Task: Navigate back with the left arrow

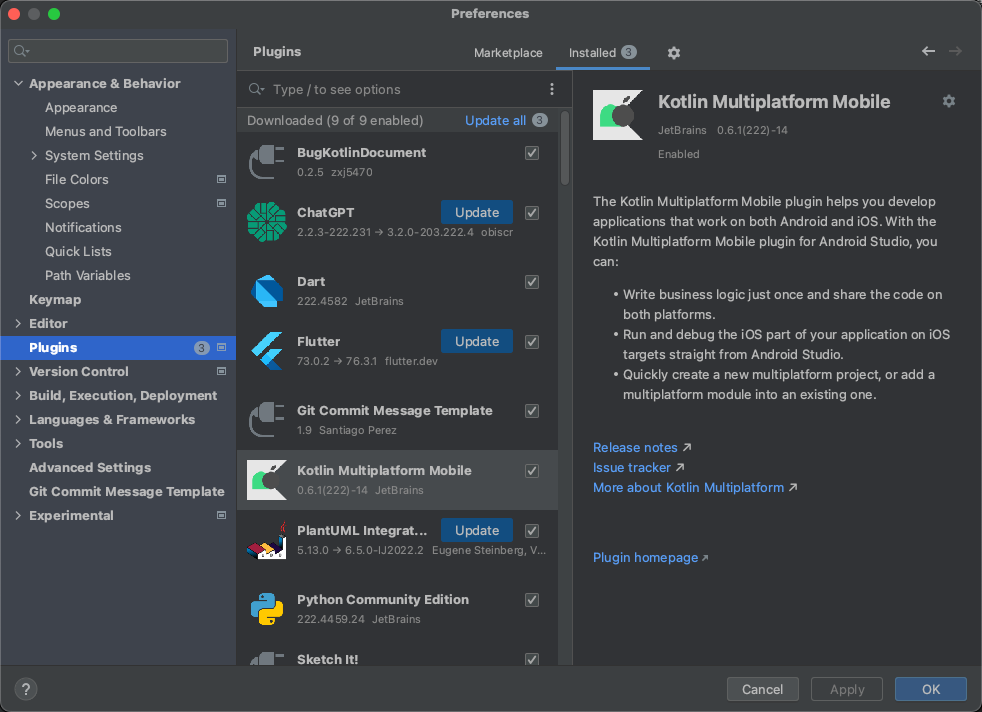Action: coord(928,51)
